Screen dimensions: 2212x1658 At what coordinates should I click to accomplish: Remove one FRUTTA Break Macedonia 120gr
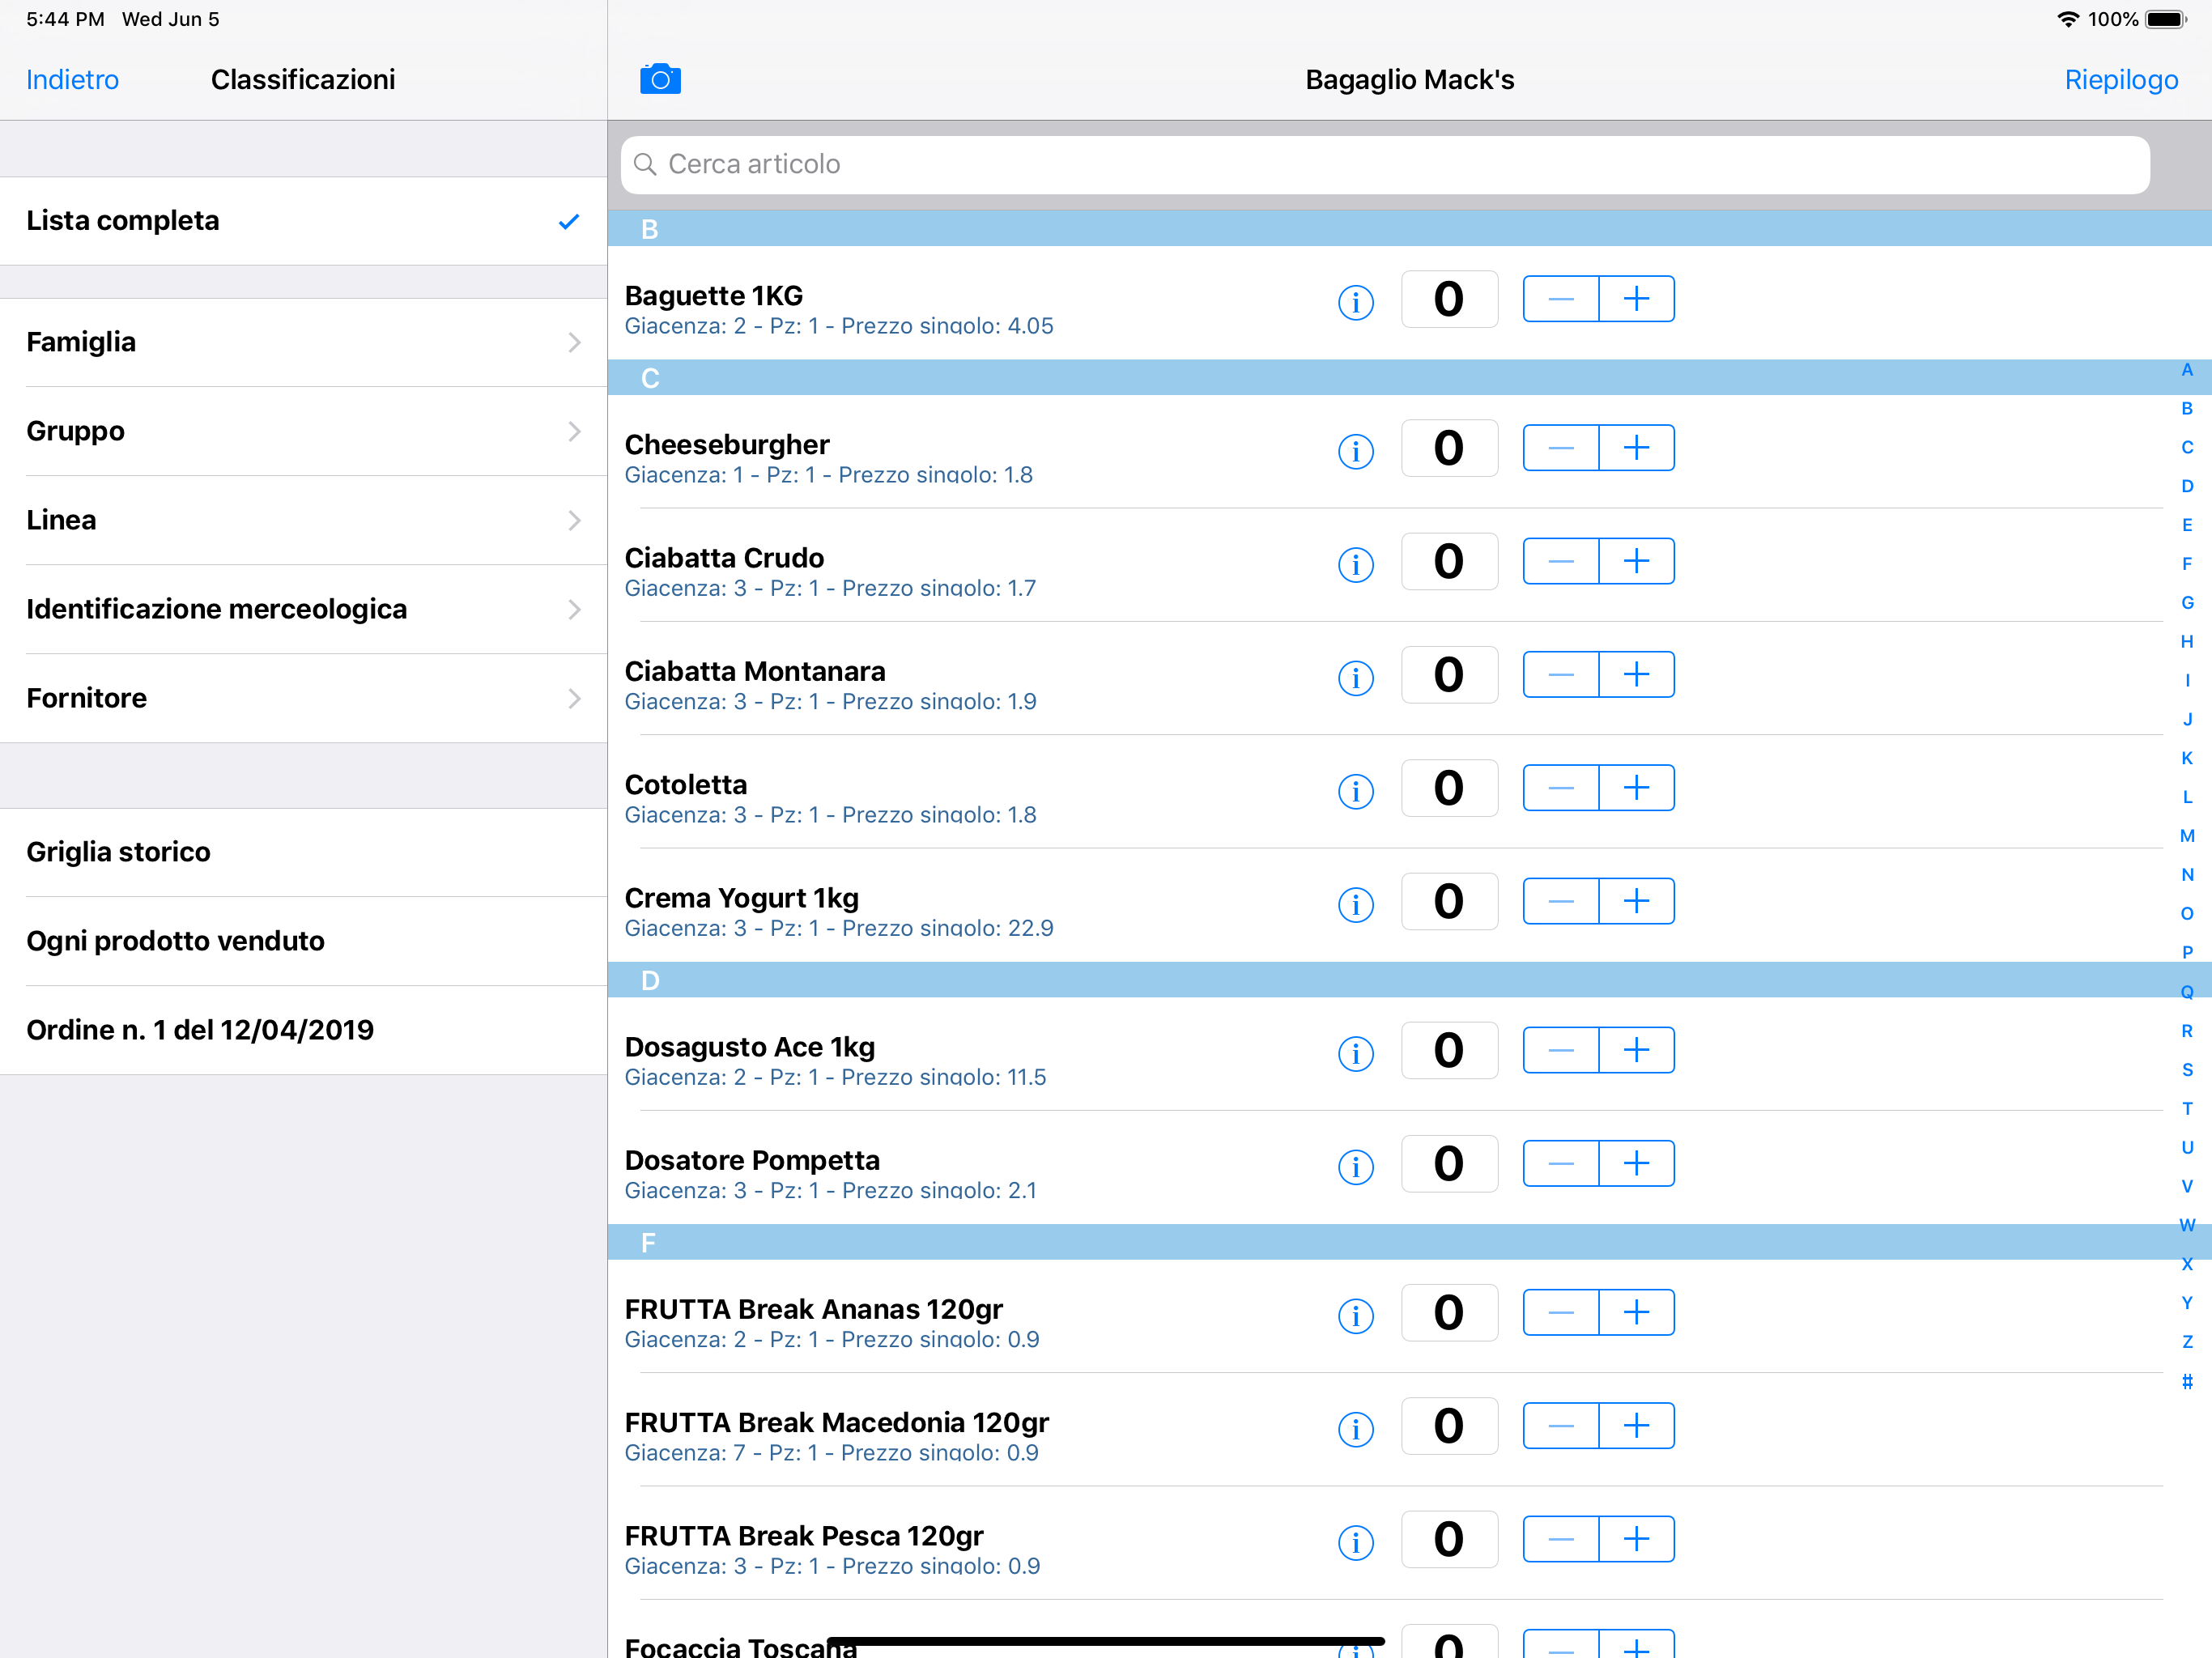(x=1560, y=1425)
